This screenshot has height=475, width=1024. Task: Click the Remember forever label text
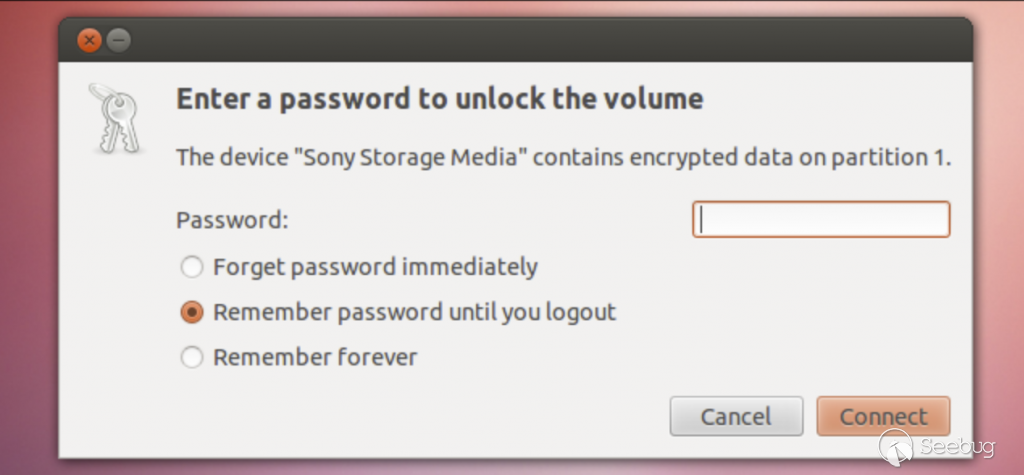click(315, 357)
